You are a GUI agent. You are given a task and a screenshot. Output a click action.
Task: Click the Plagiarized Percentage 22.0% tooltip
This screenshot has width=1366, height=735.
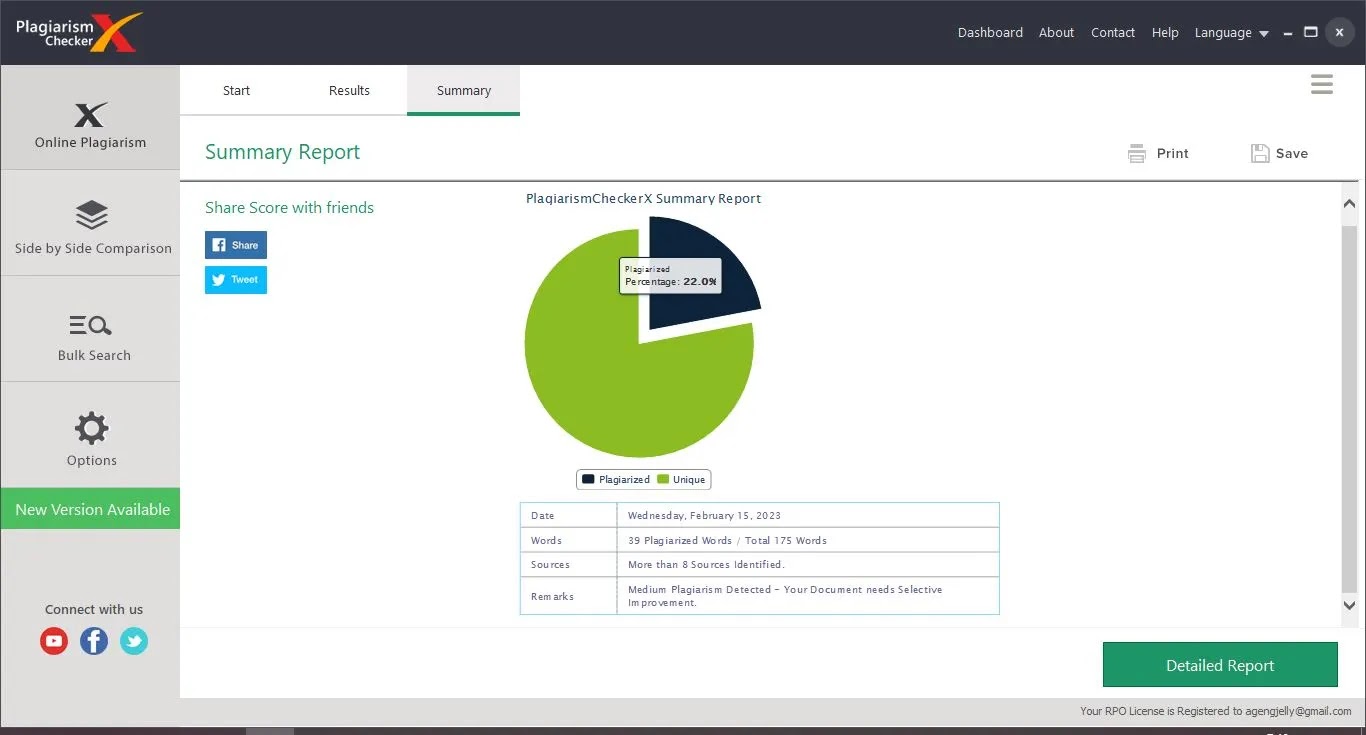point(670,276)
